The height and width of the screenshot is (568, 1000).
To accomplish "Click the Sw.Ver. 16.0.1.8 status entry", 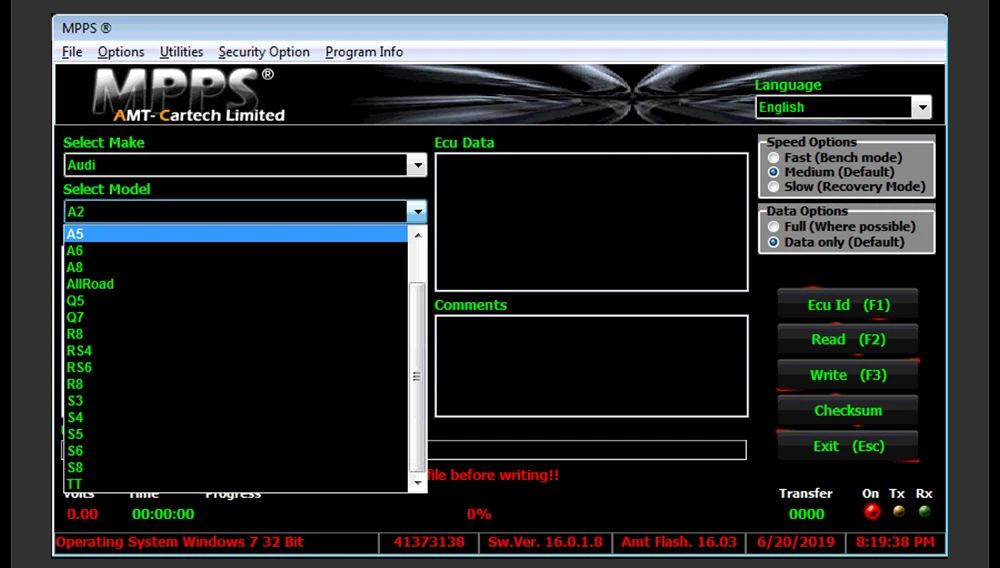I will click(x=545, y=542).
